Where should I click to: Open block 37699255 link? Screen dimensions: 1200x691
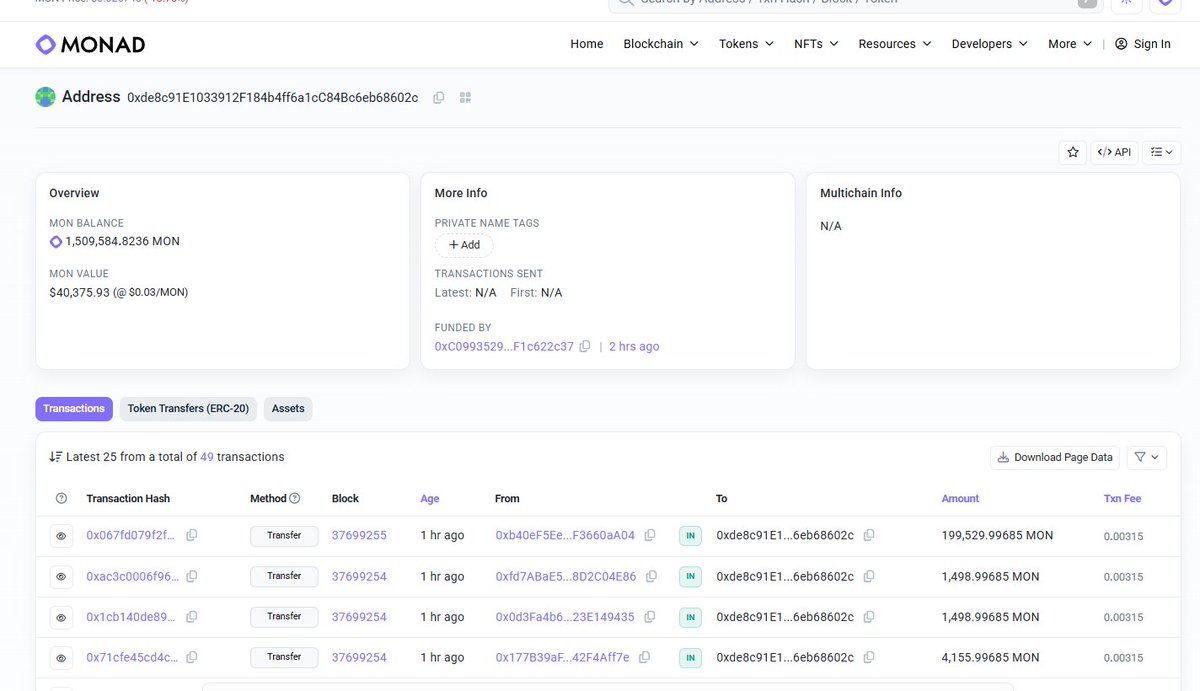pos(359,535)
